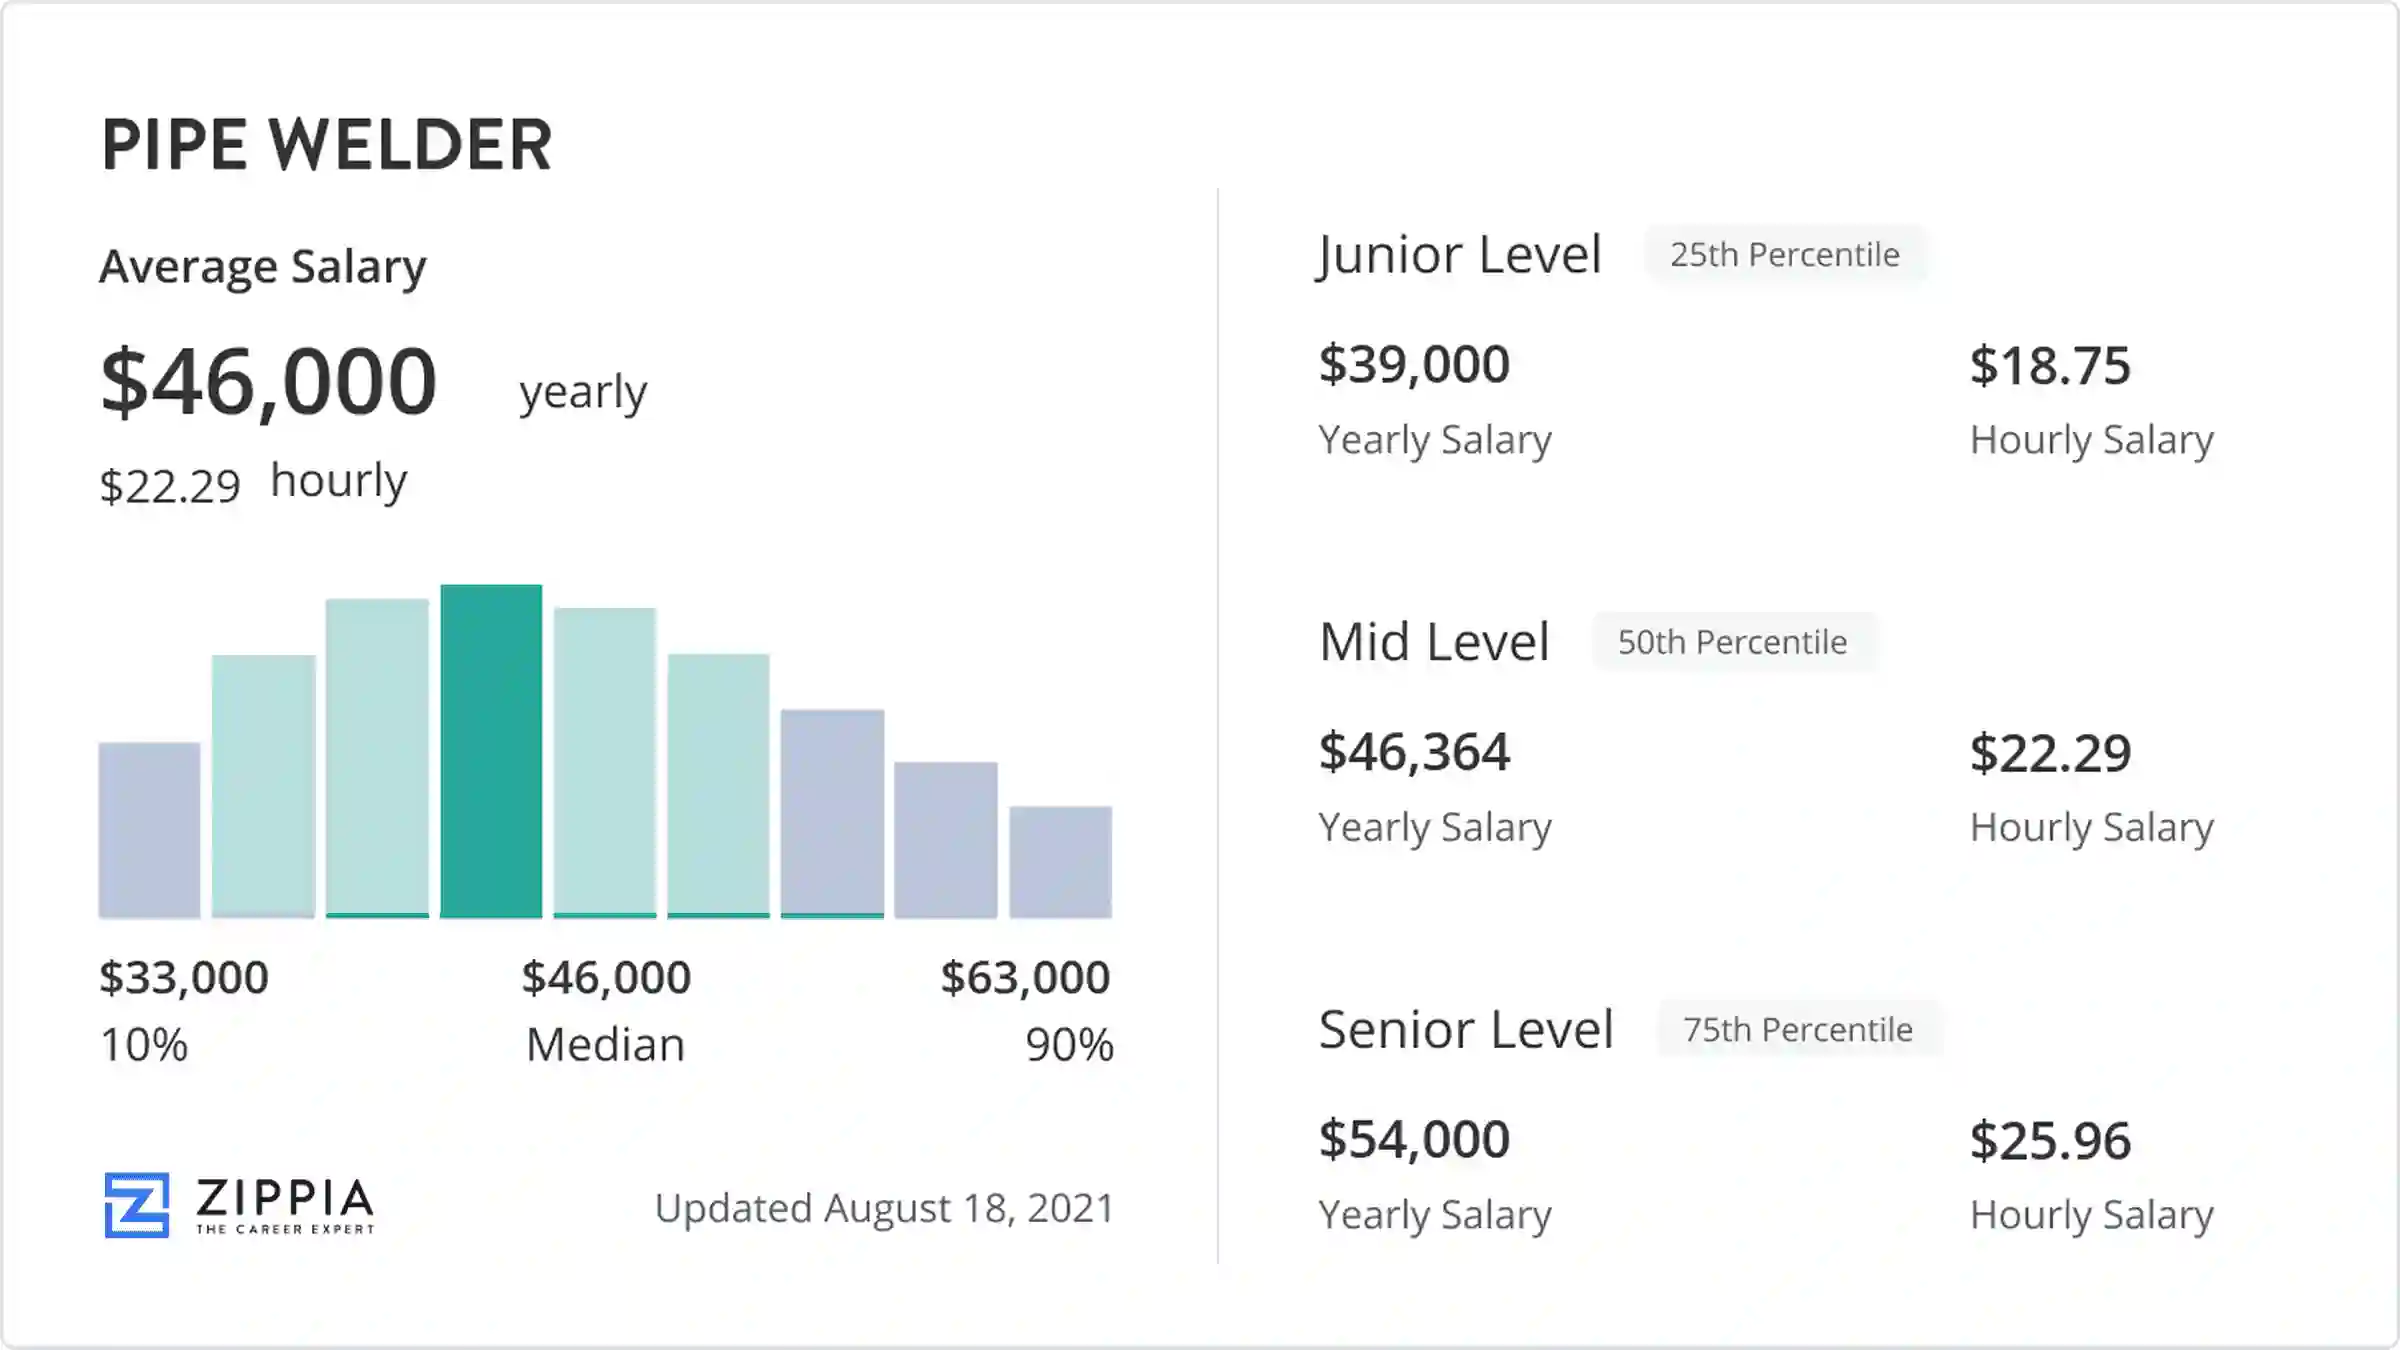The image size is (2400, 1350).
Task: Select the Mid Level heading
Action: click(1434, 642)
